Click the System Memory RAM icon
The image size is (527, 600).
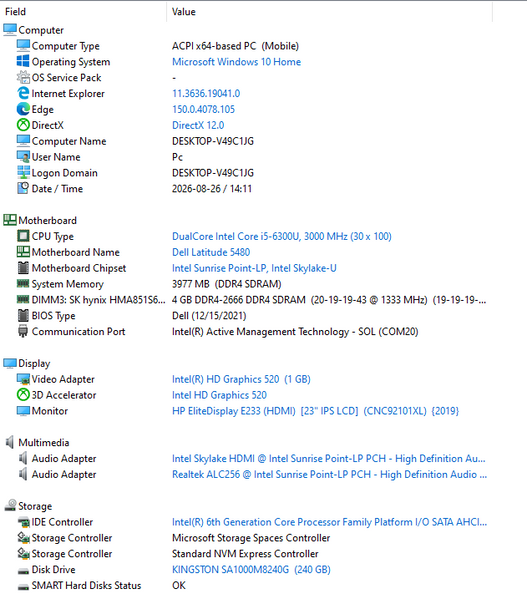[x=23, y=284]
